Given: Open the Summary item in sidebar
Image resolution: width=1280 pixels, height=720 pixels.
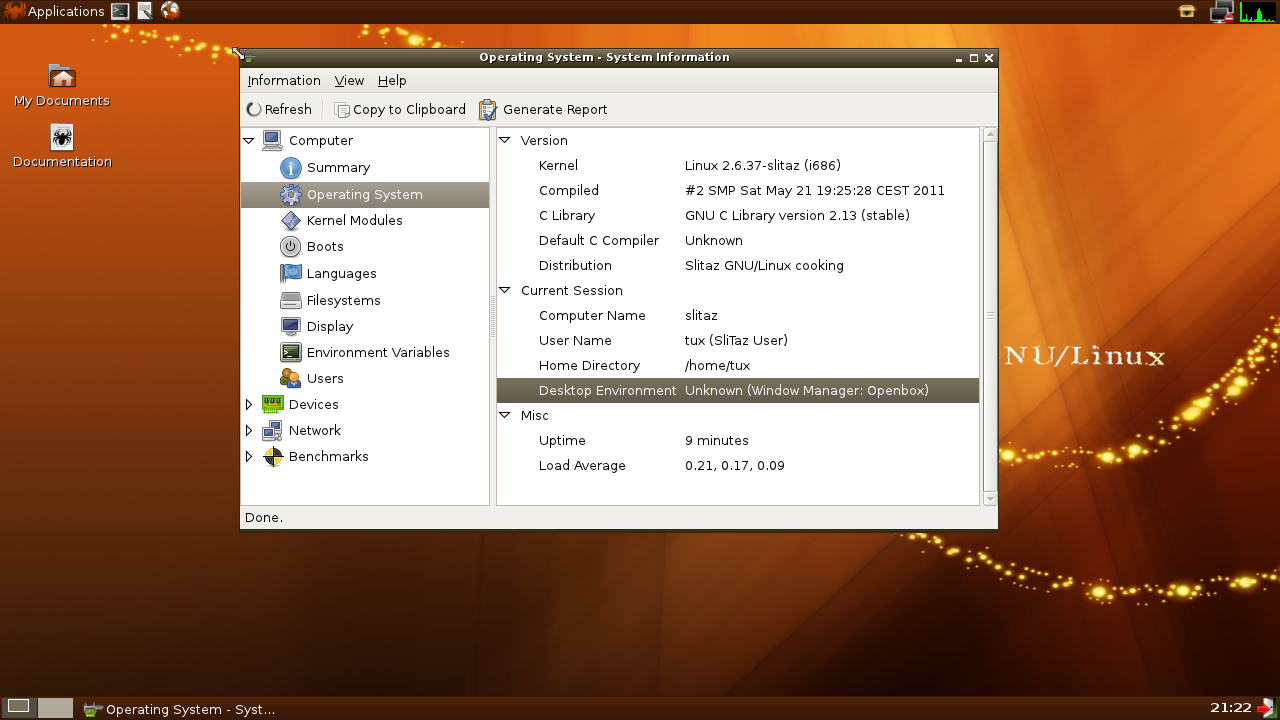Looking at the screenshot, I should coord(338,168).
